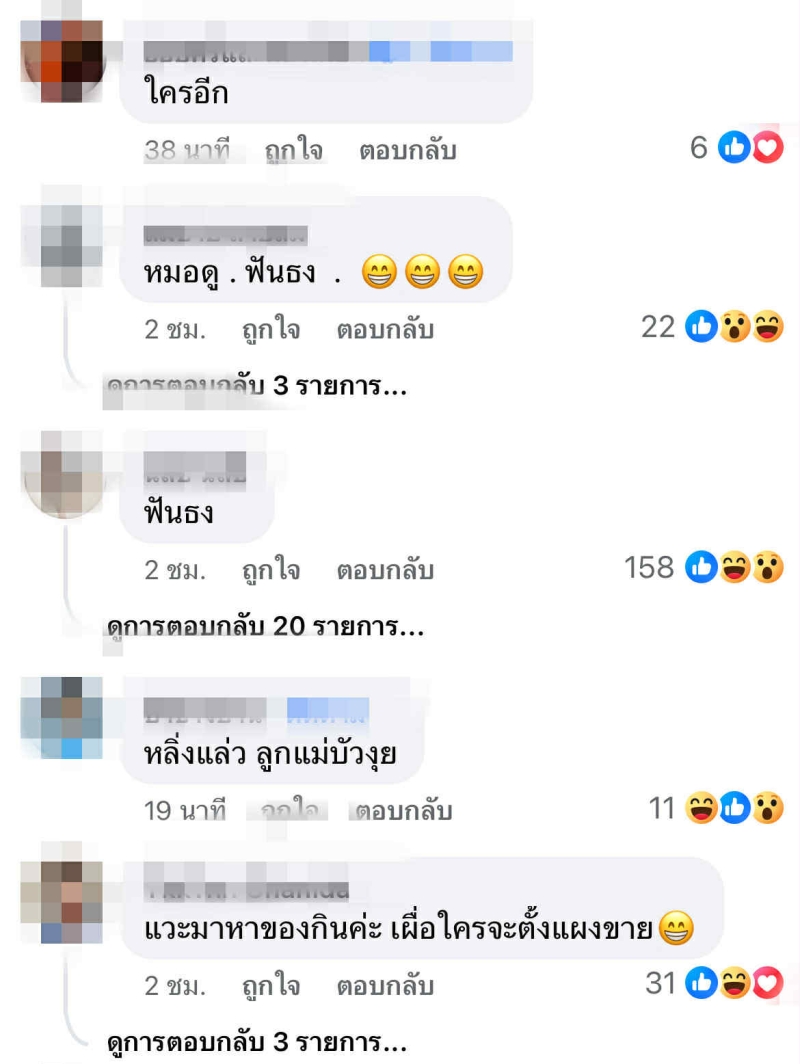Viewport: 800px width, 1064px height.
Task: Open blurred author name above 'หลิ่งแล่ว' comment
Action: [x=256, y=710]
